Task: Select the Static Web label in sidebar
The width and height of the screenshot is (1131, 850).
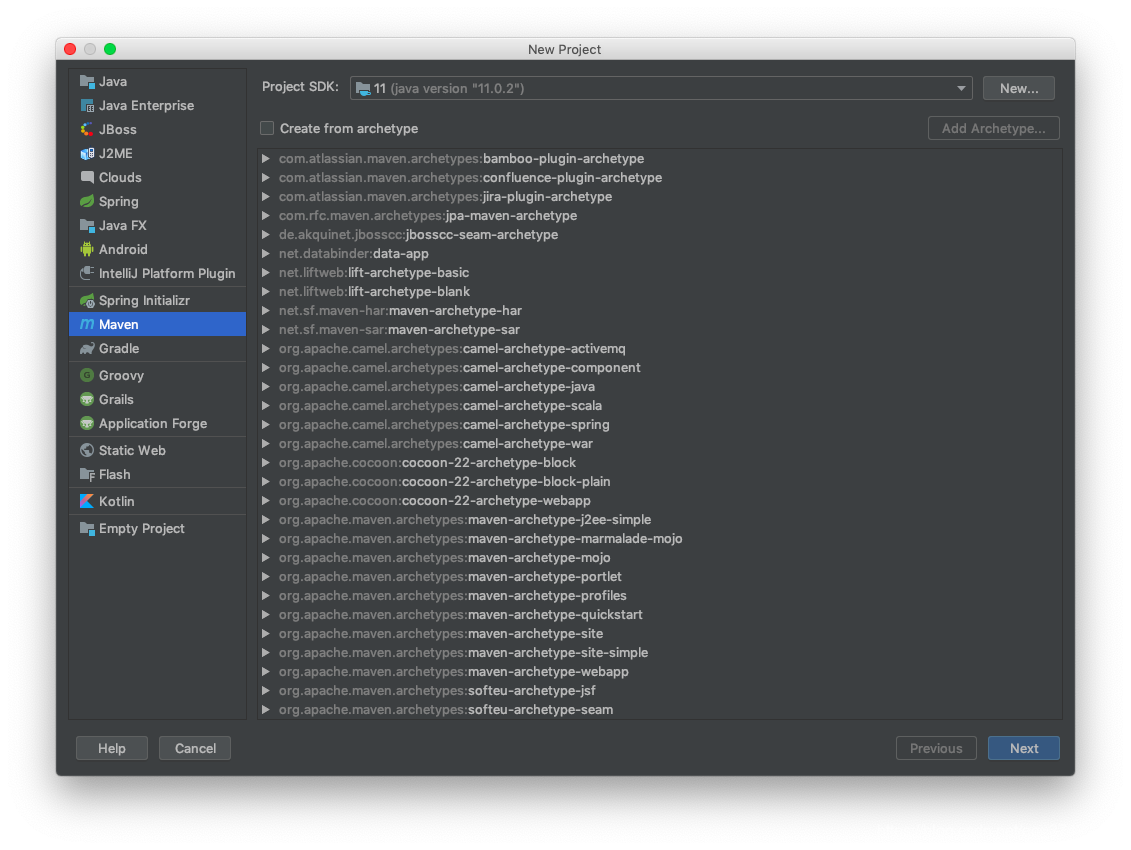Action: tap(132, 450)
